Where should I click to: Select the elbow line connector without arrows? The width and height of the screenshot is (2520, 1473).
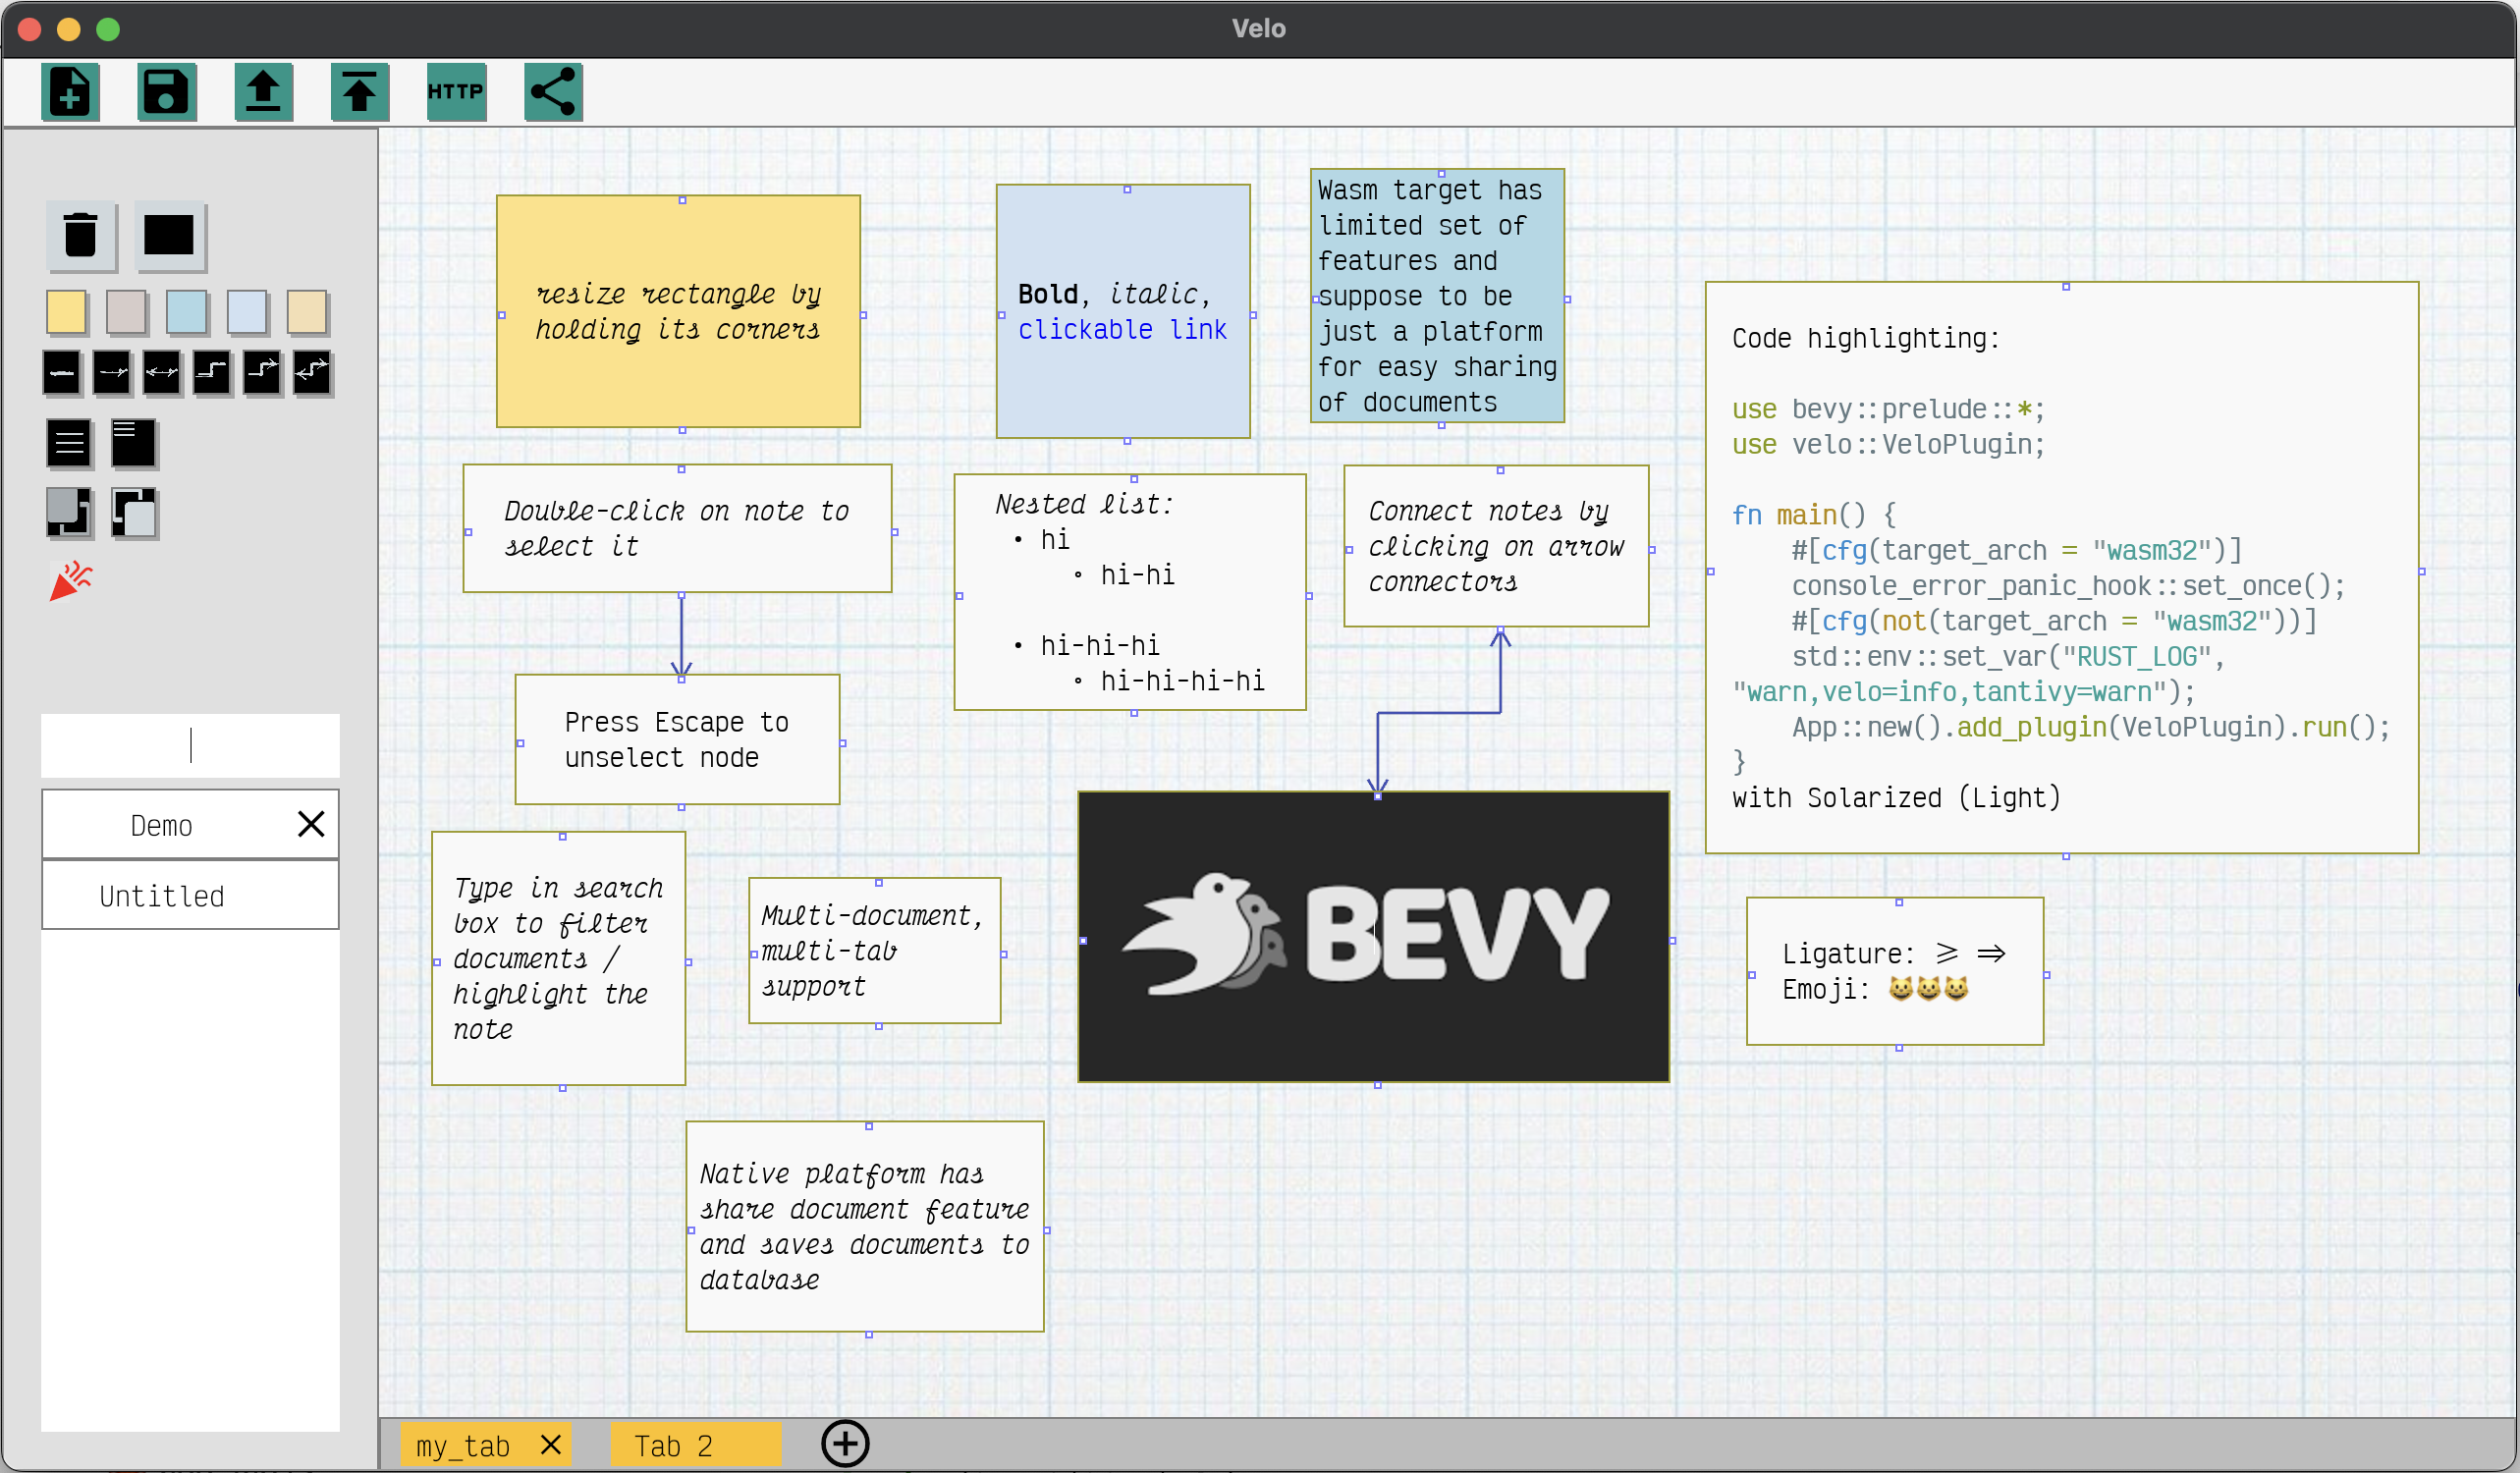(x=212, y=373)
